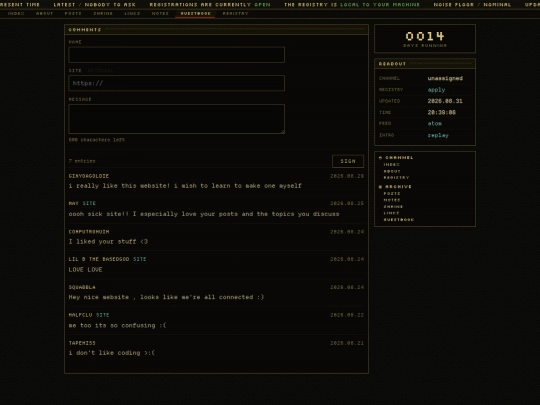Image resolution: width=540 pixels, height=405 pixels.
Task: Visit Malfclu's Site link
Action: [x=102, y=315]
